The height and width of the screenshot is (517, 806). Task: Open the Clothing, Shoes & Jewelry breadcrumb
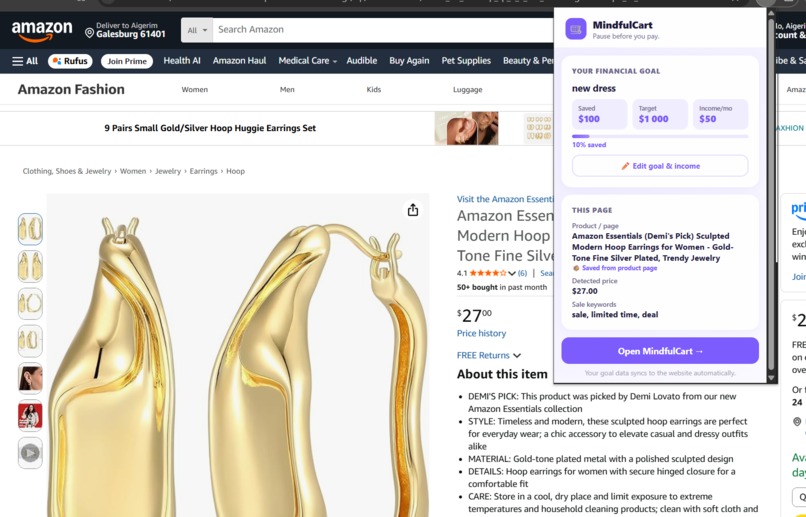coord(67,171)
